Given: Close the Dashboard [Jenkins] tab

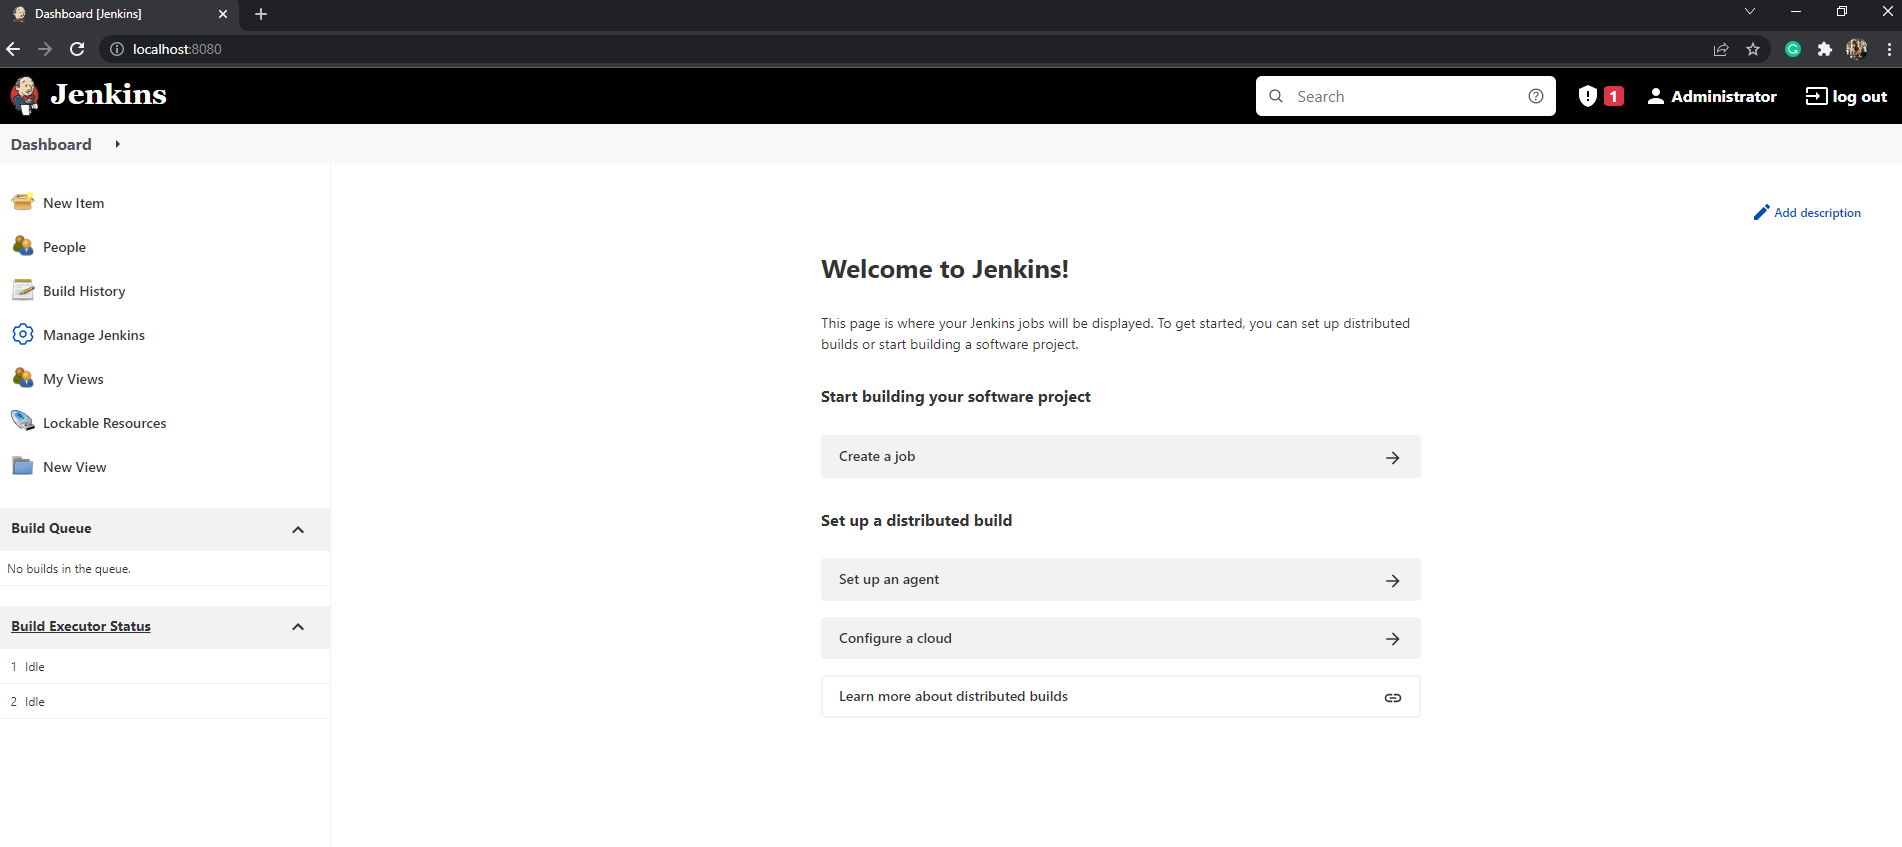Looking at the screenshot, I should 223,14.
